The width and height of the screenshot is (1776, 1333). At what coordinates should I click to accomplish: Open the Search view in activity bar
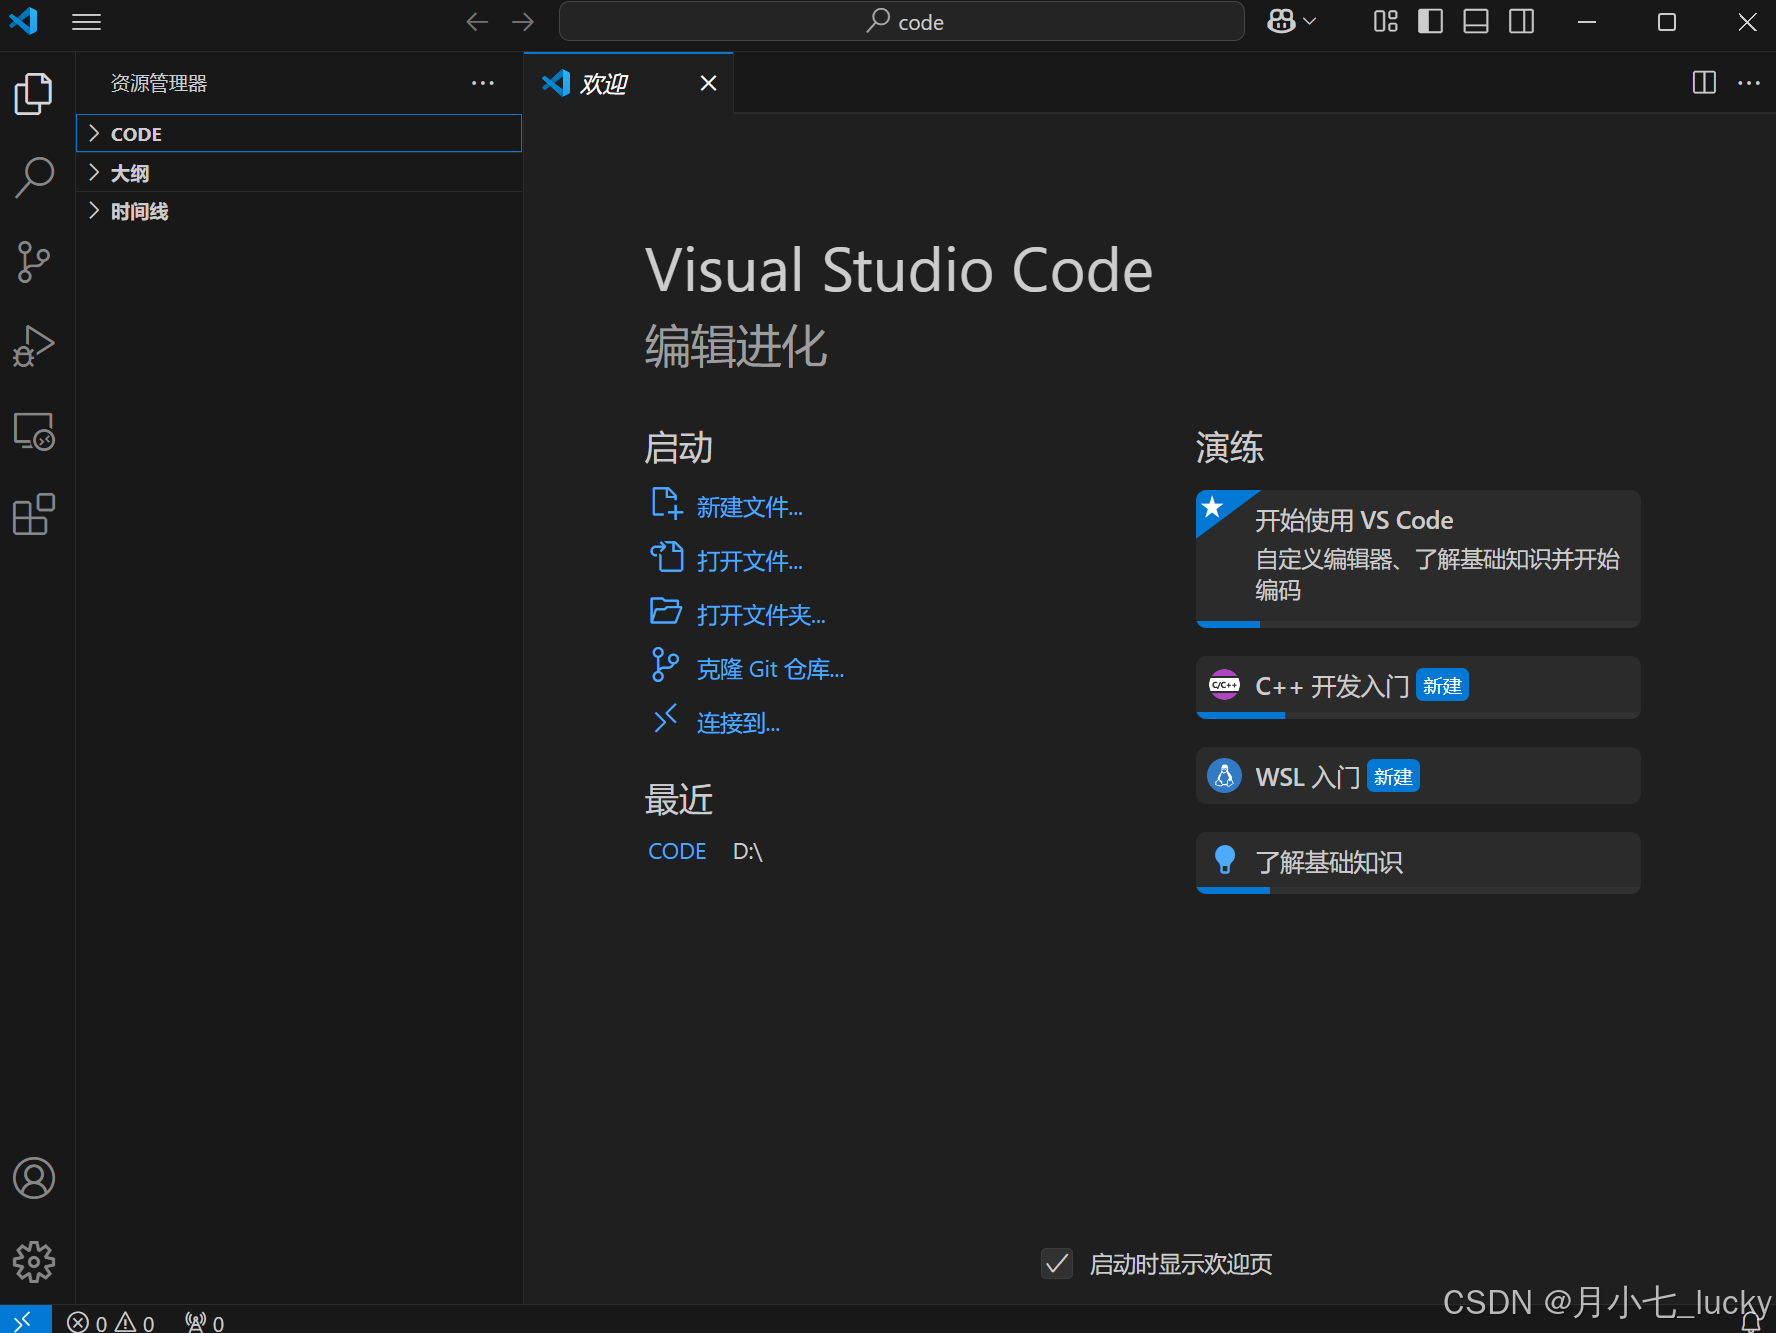coord(34,177)
